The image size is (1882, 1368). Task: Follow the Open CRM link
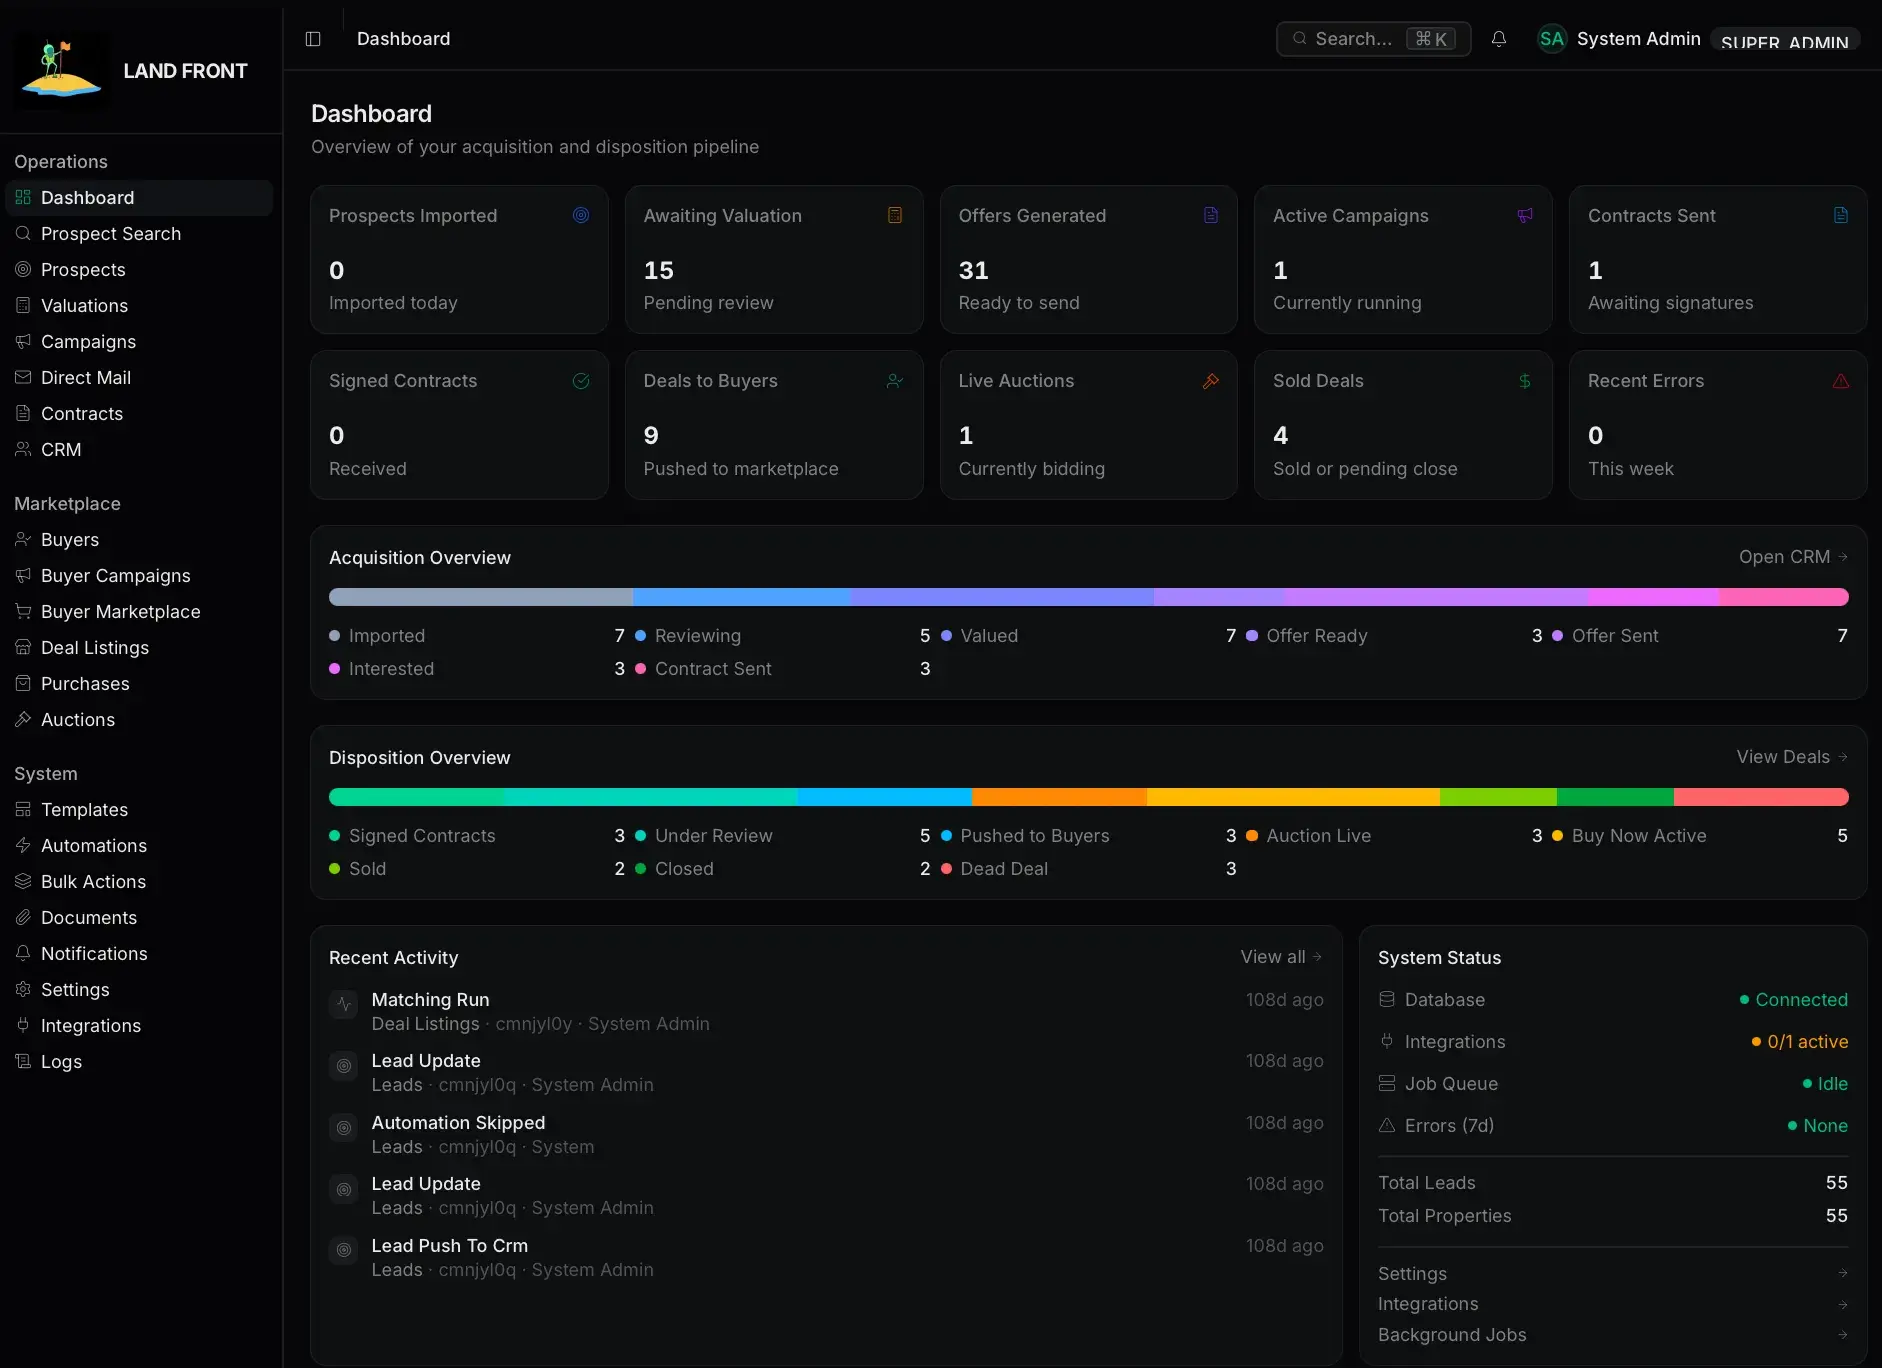click(1793, 557)
